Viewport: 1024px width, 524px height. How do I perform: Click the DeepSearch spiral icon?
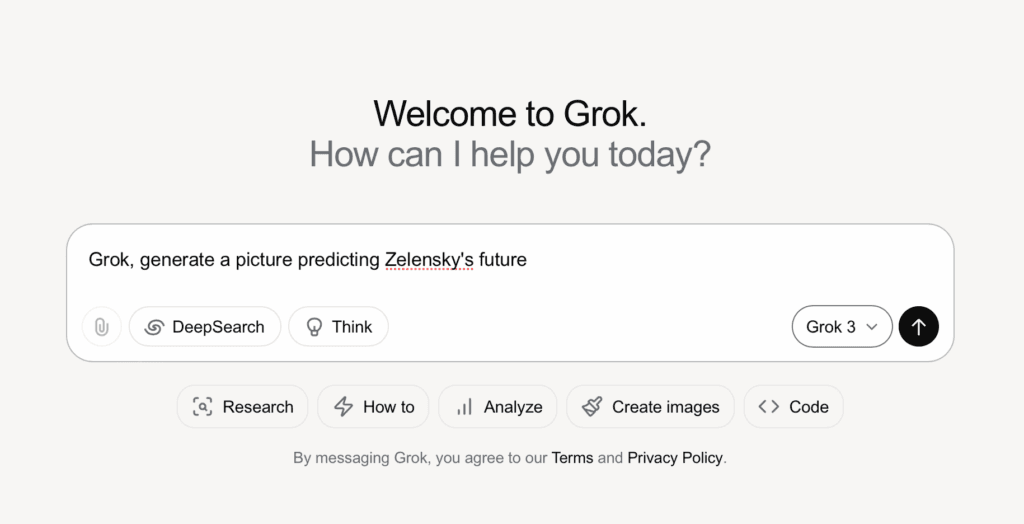click(154, 327)
